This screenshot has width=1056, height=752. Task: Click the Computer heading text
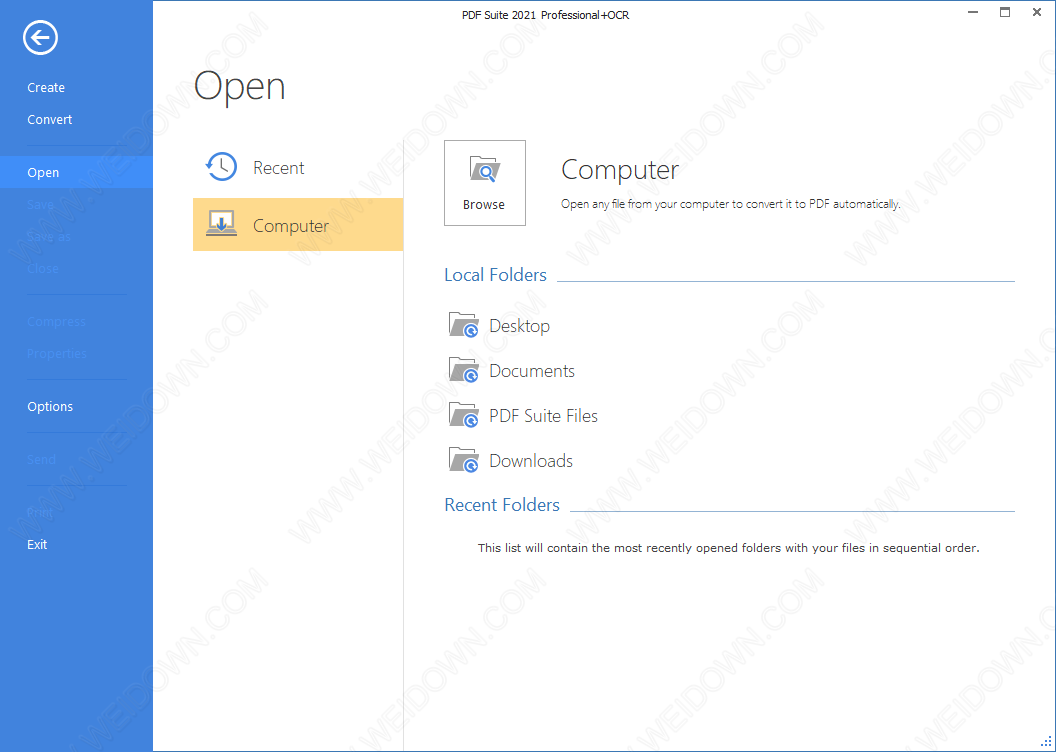point(620,170)
